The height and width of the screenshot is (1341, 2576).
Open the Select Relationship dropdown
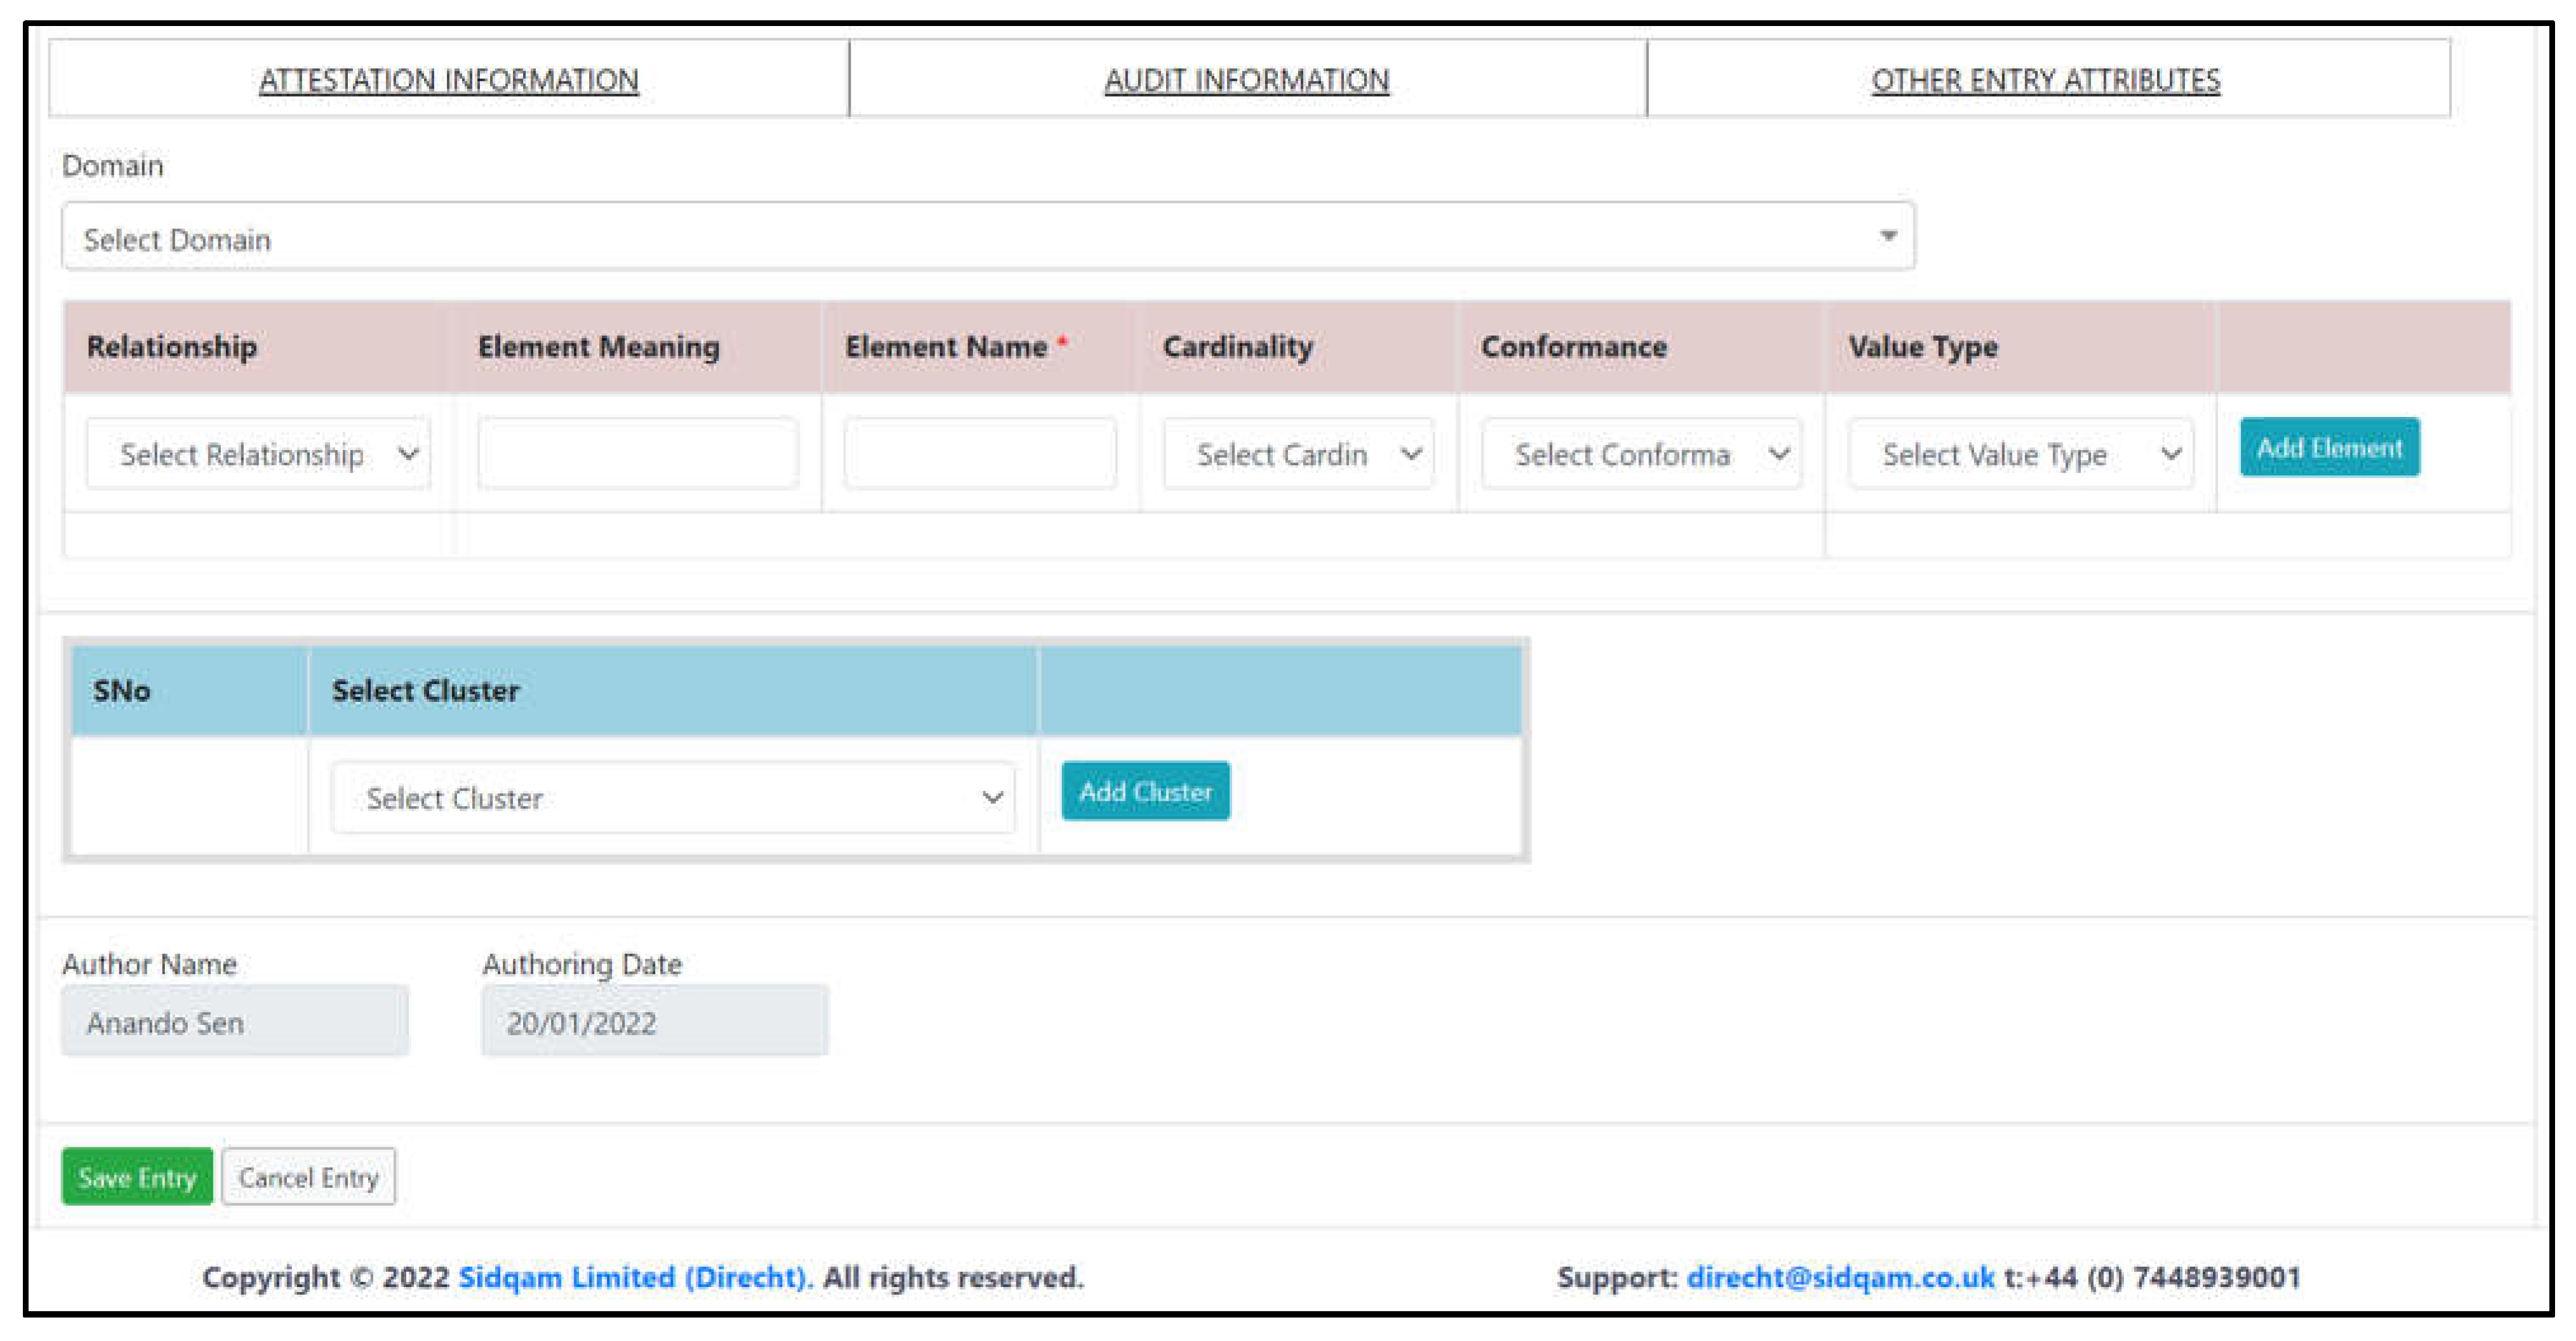258,454
